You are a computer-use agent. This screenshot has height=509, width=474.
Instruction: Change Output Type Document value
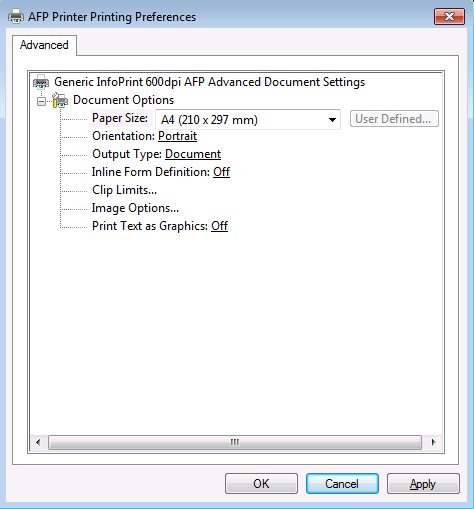[193, 154]
